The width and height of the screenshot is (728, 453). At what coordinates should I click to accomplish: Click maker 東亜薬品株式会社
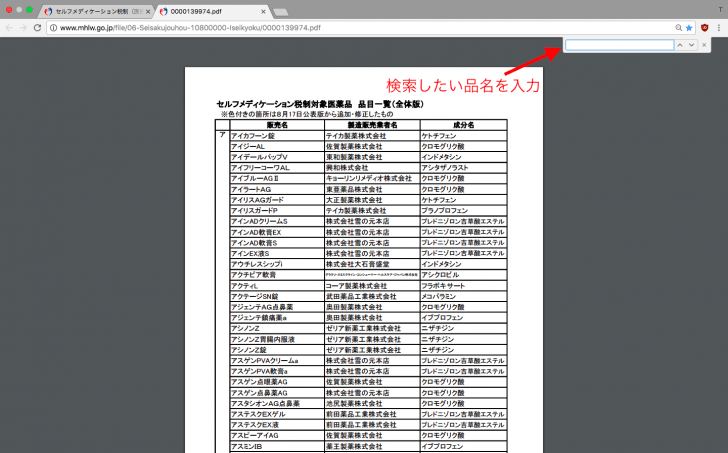pos(354,189)
